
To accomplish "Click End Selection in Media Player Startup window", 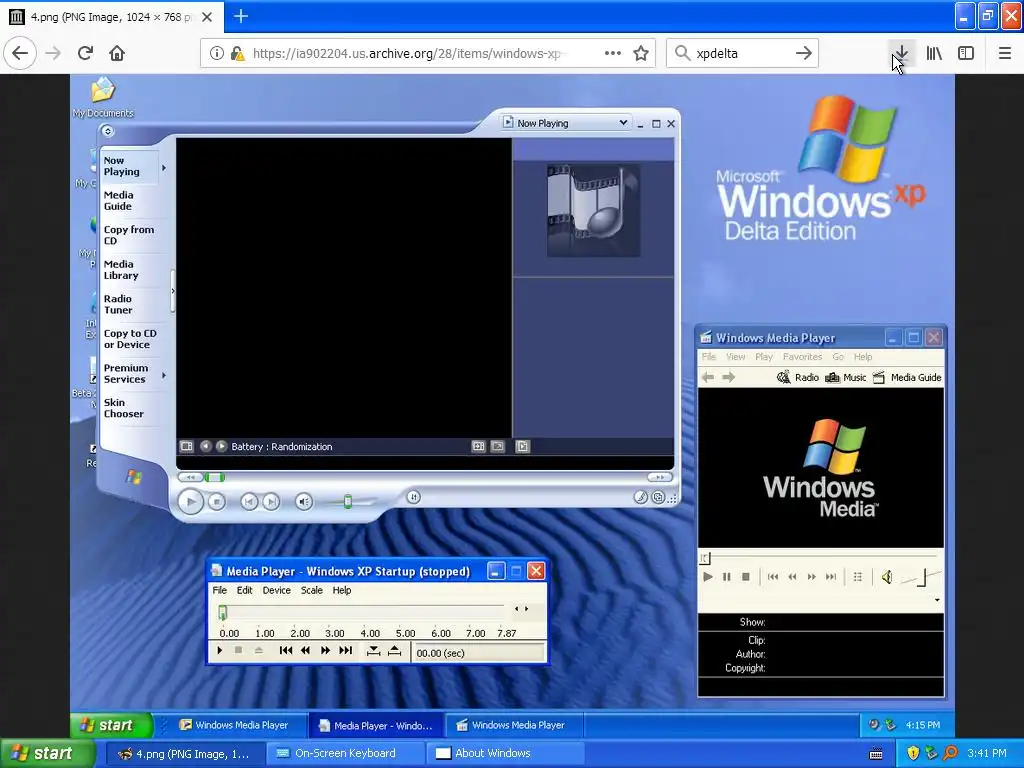I will click(x=394, y=650).
